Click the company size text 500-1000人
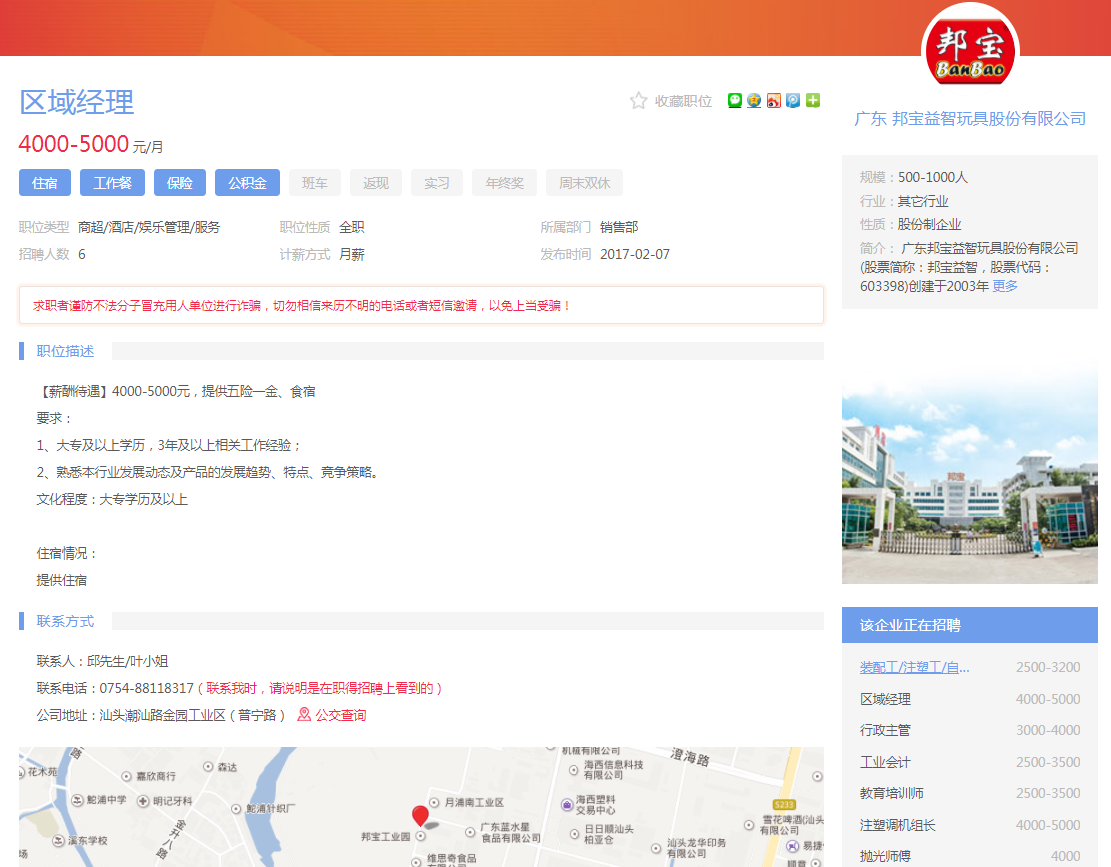 pyautogui.click(x=932, y=177)
